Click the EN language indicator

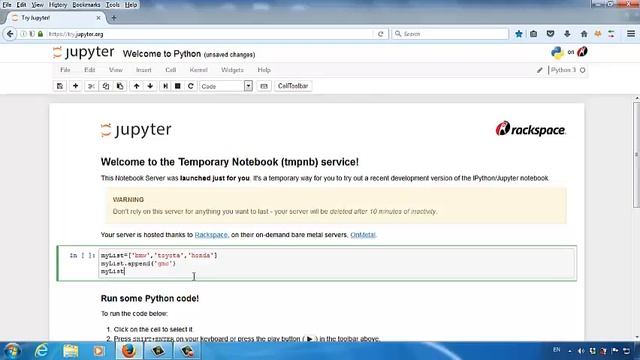click(x=556, y=350)
